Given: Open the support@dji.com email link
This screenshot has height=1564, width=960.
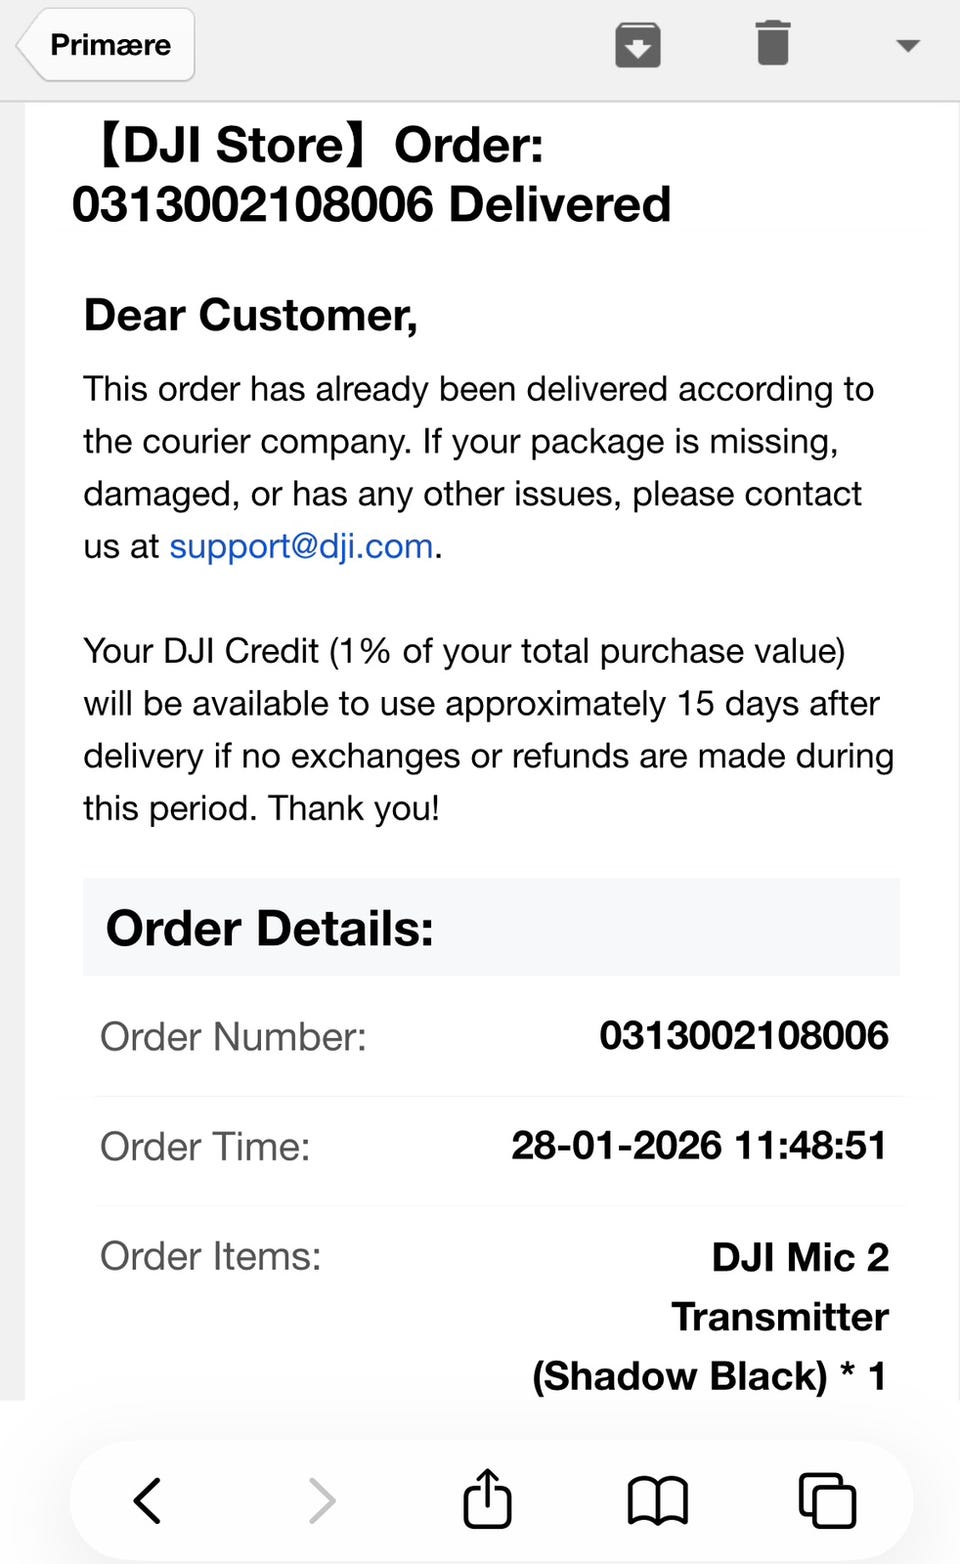Looking at the screenshot, I should [301, 546].
